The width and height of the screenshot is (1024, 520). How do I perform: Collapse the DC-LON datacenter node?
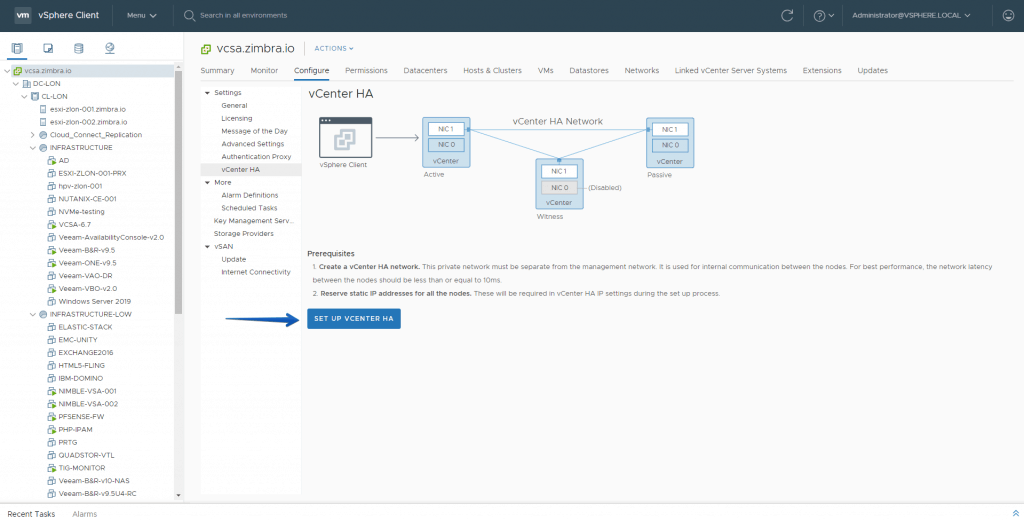coord(16,84)
